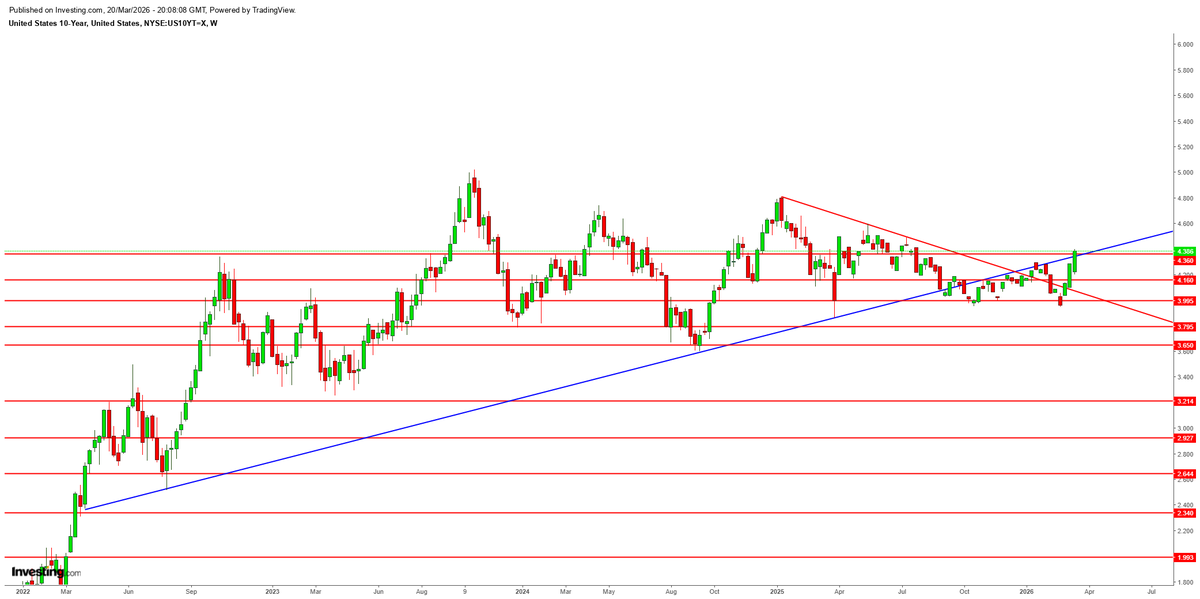Click the red 2.927 price level label
Image resolution: width=1200 pixels, height=599 pixels.
pos(1185,438)
